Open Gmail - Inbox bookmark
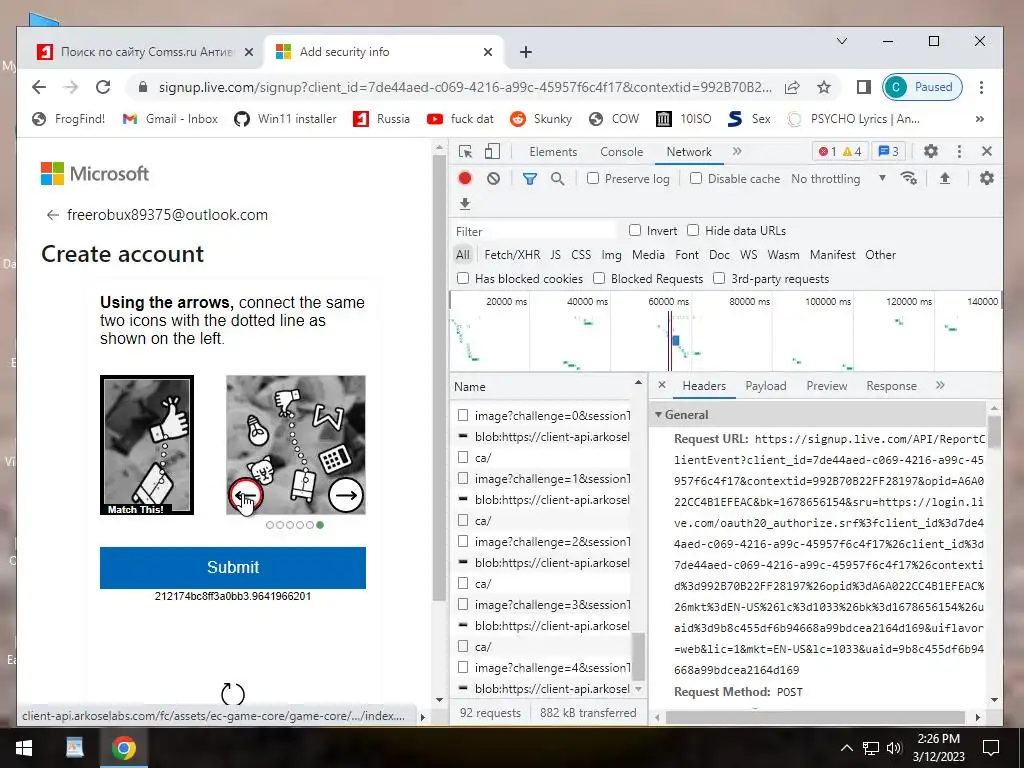 170,119
